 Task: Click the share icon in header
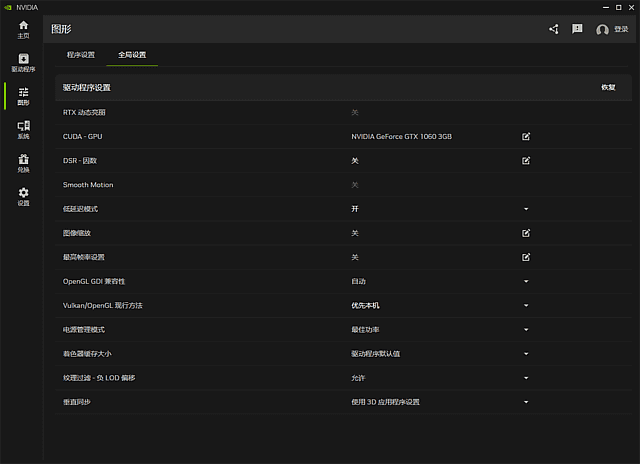click(x=553, y=29)
